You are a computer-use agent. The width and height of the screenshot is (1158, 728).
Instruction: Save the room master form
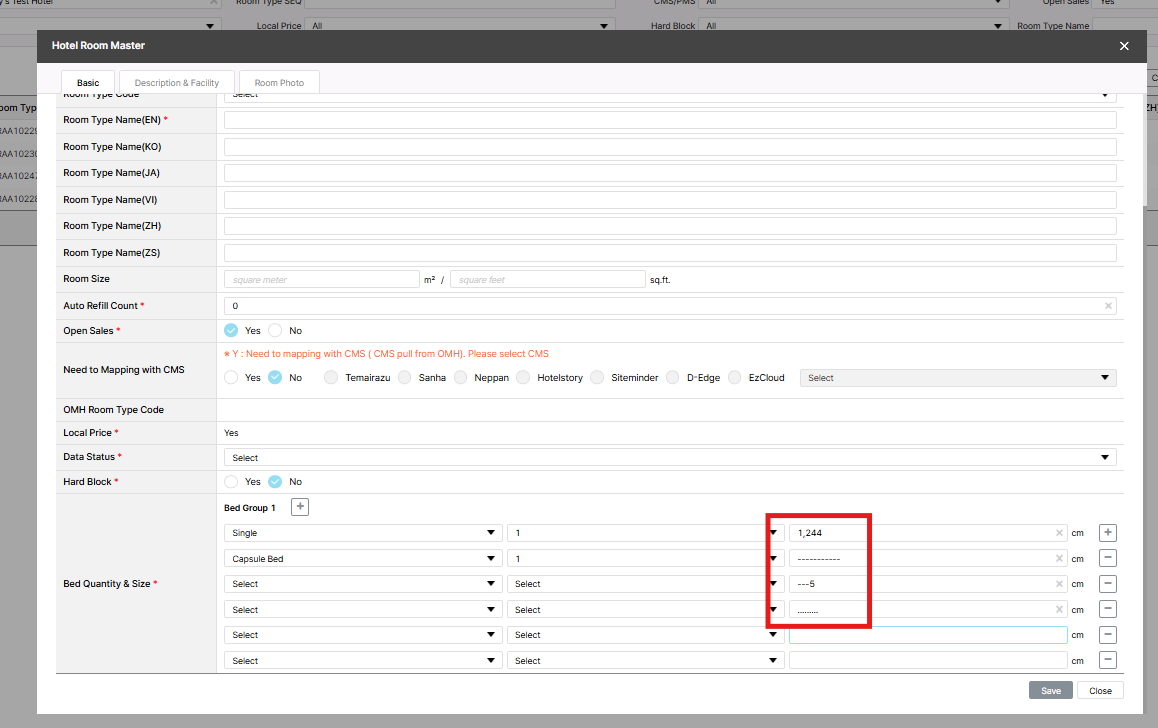[1050, 690]
